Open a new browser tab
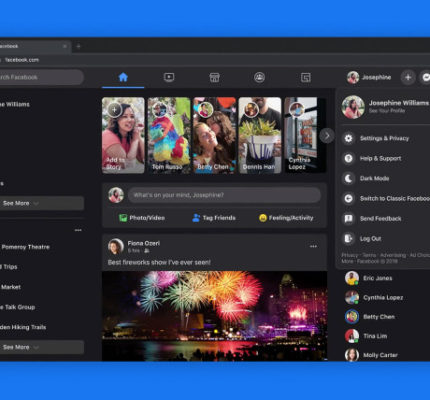Viewport: 430px width, 400px height. (78, 46)
